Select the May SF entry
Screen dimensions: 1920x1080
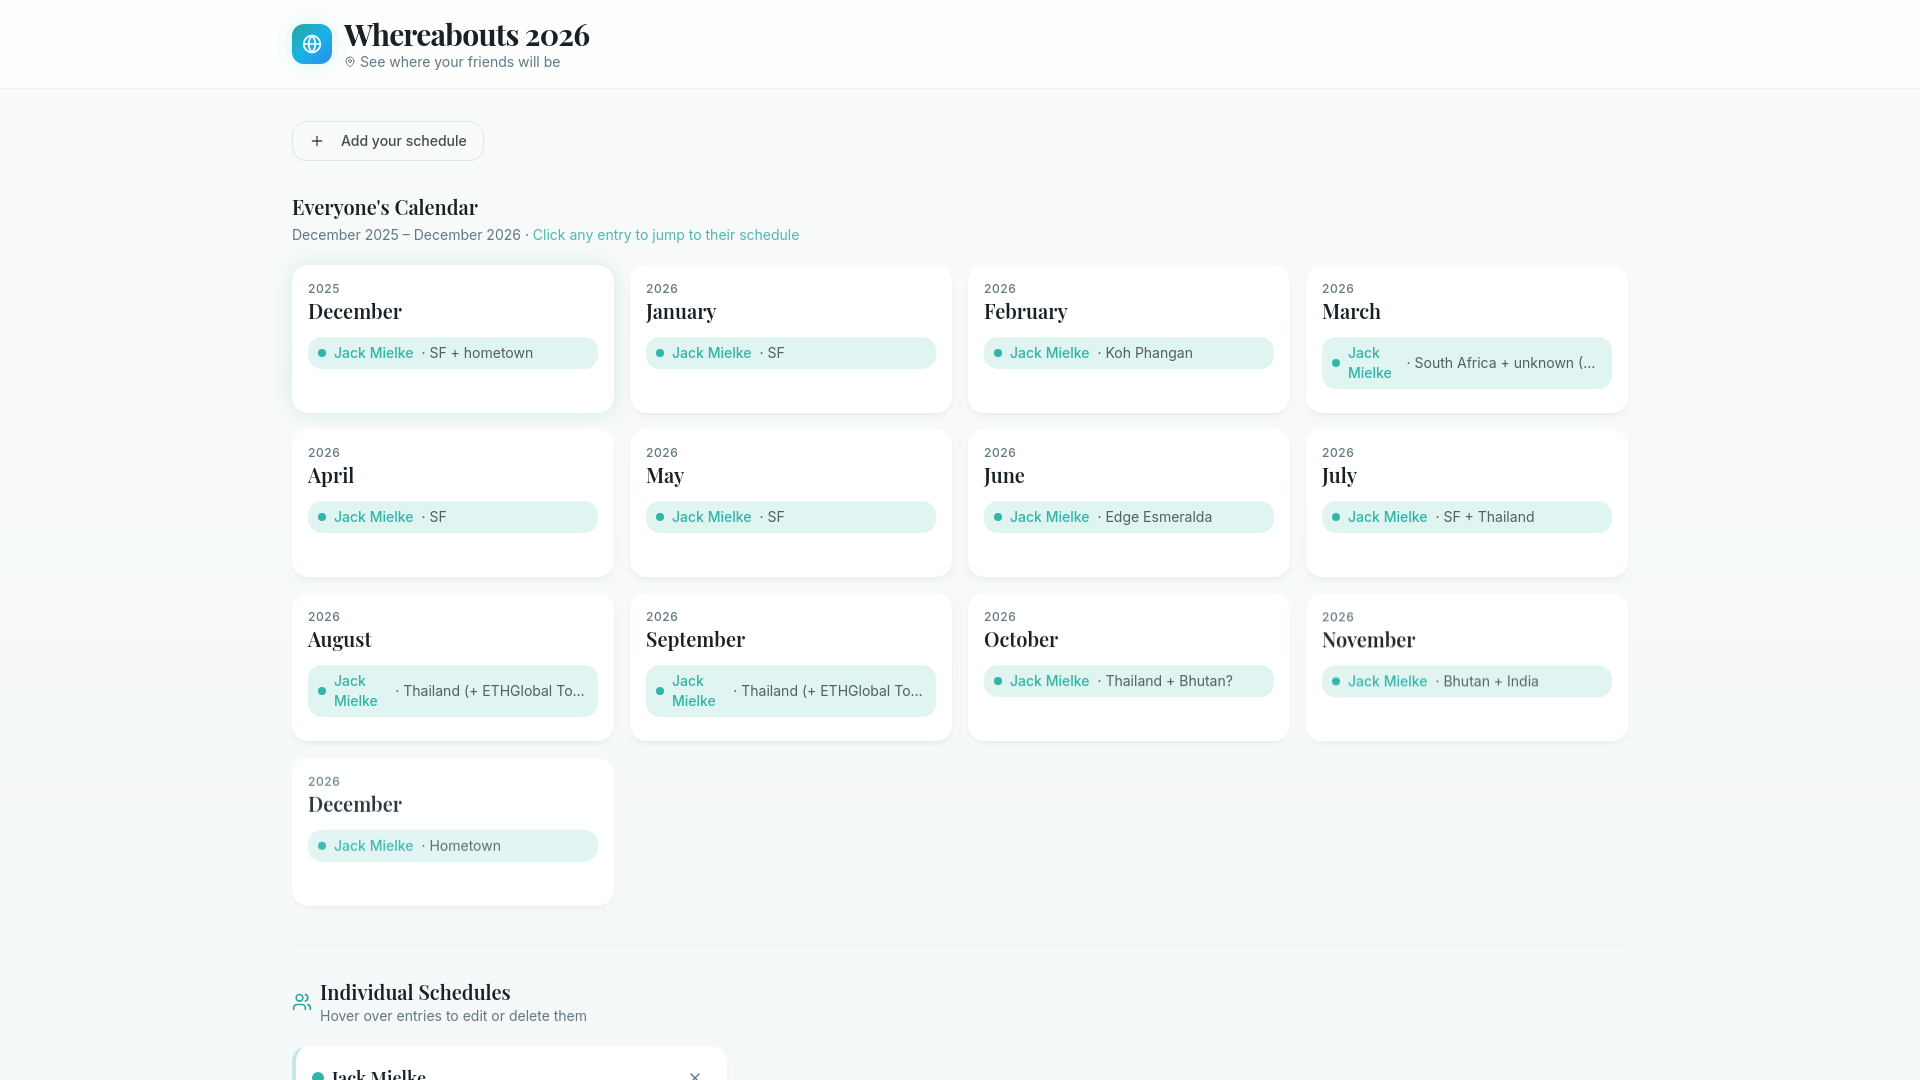(790, 517)
